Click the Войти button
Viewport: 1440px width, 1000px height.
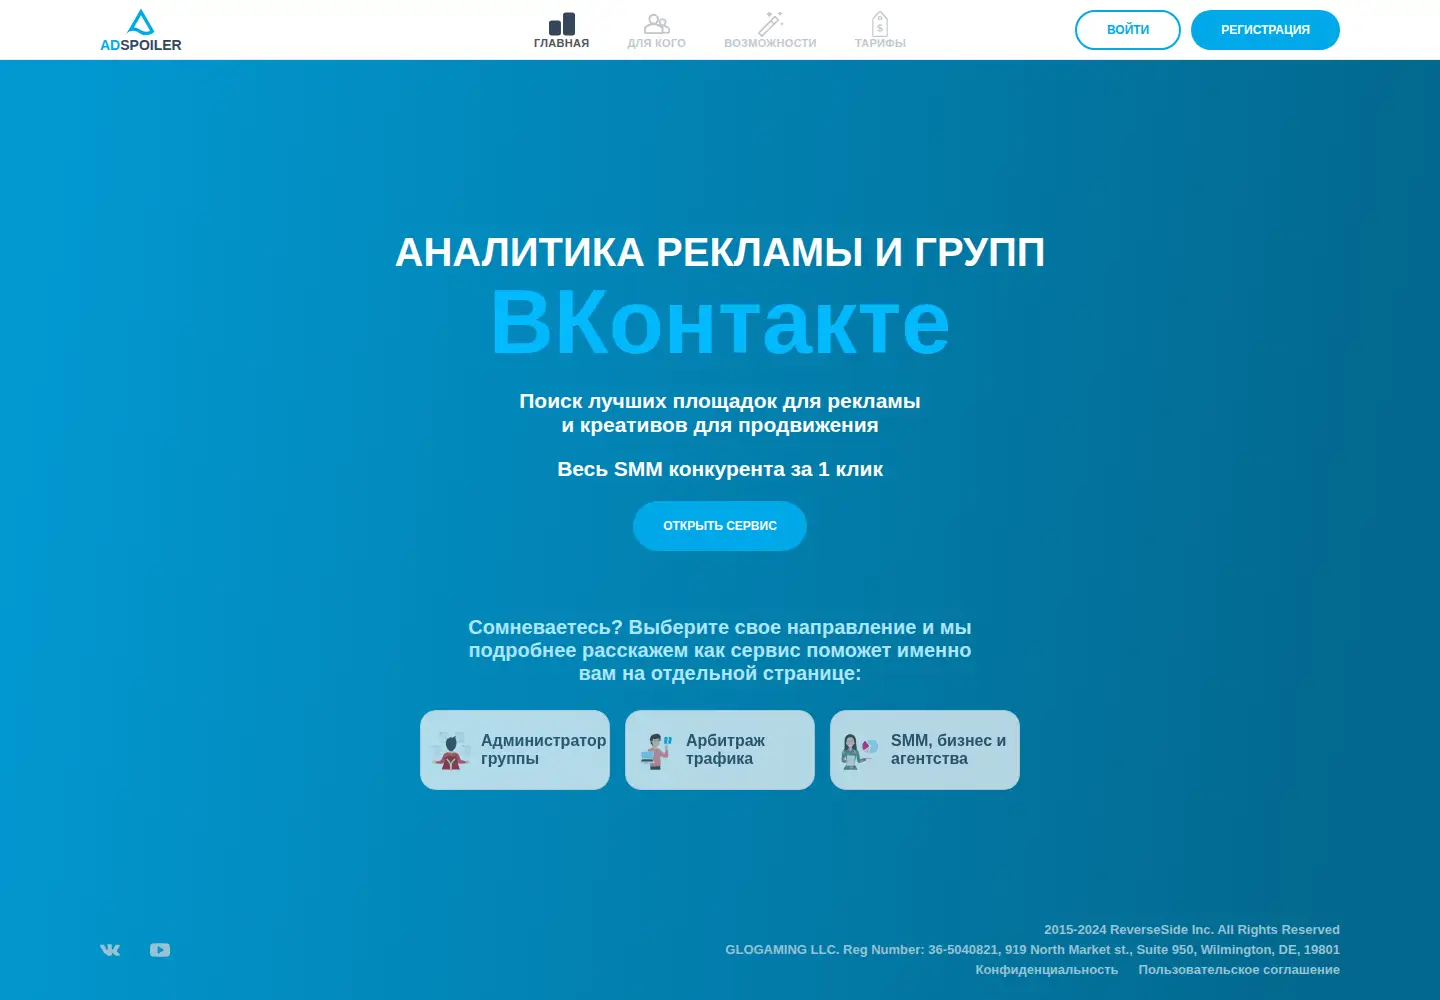1128,30
